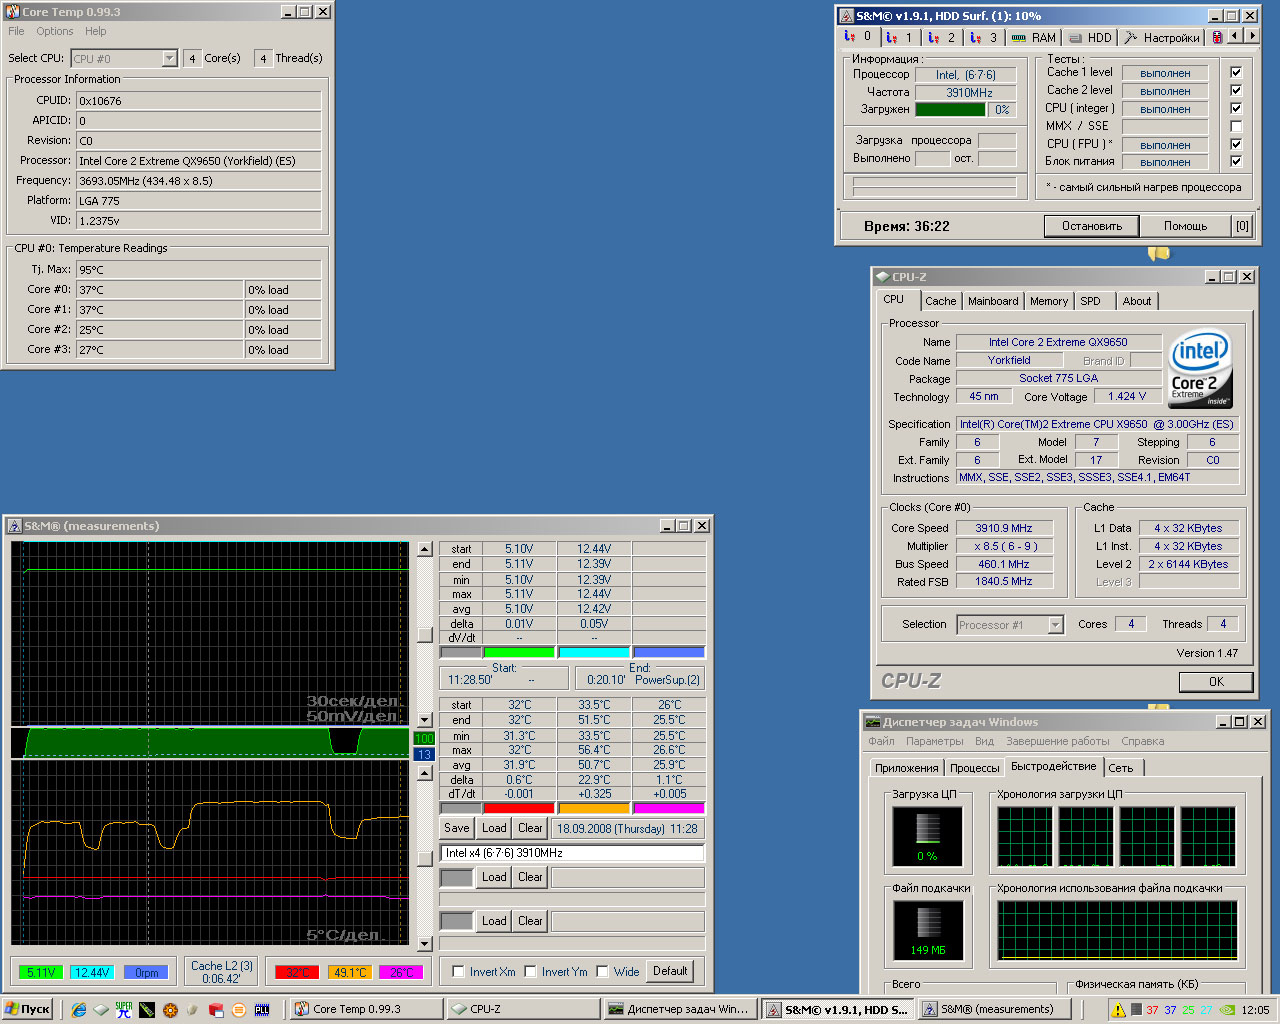Click the upper graph scroll up arrow
Screen dimensions: 1280x1024
[424, 549]
